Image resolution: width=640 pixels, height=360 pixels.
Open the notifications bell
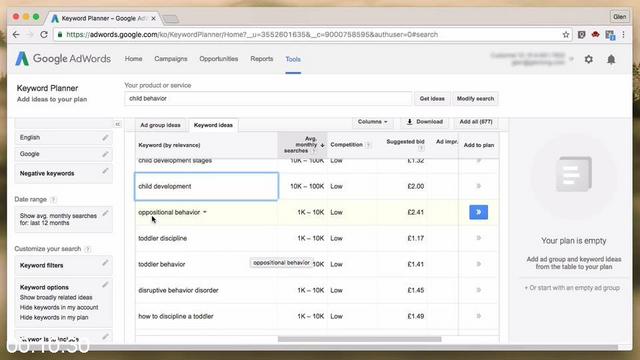(x=611, y=60)
